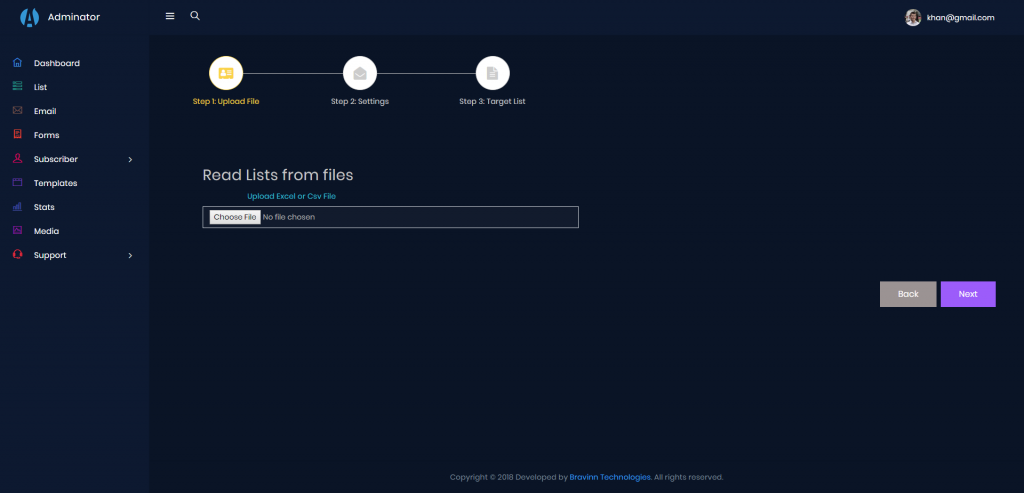Expand the Subscriber submenu arrow
Image resolution: width=1024 pixels, height=493 pixels.
point(130,159)
